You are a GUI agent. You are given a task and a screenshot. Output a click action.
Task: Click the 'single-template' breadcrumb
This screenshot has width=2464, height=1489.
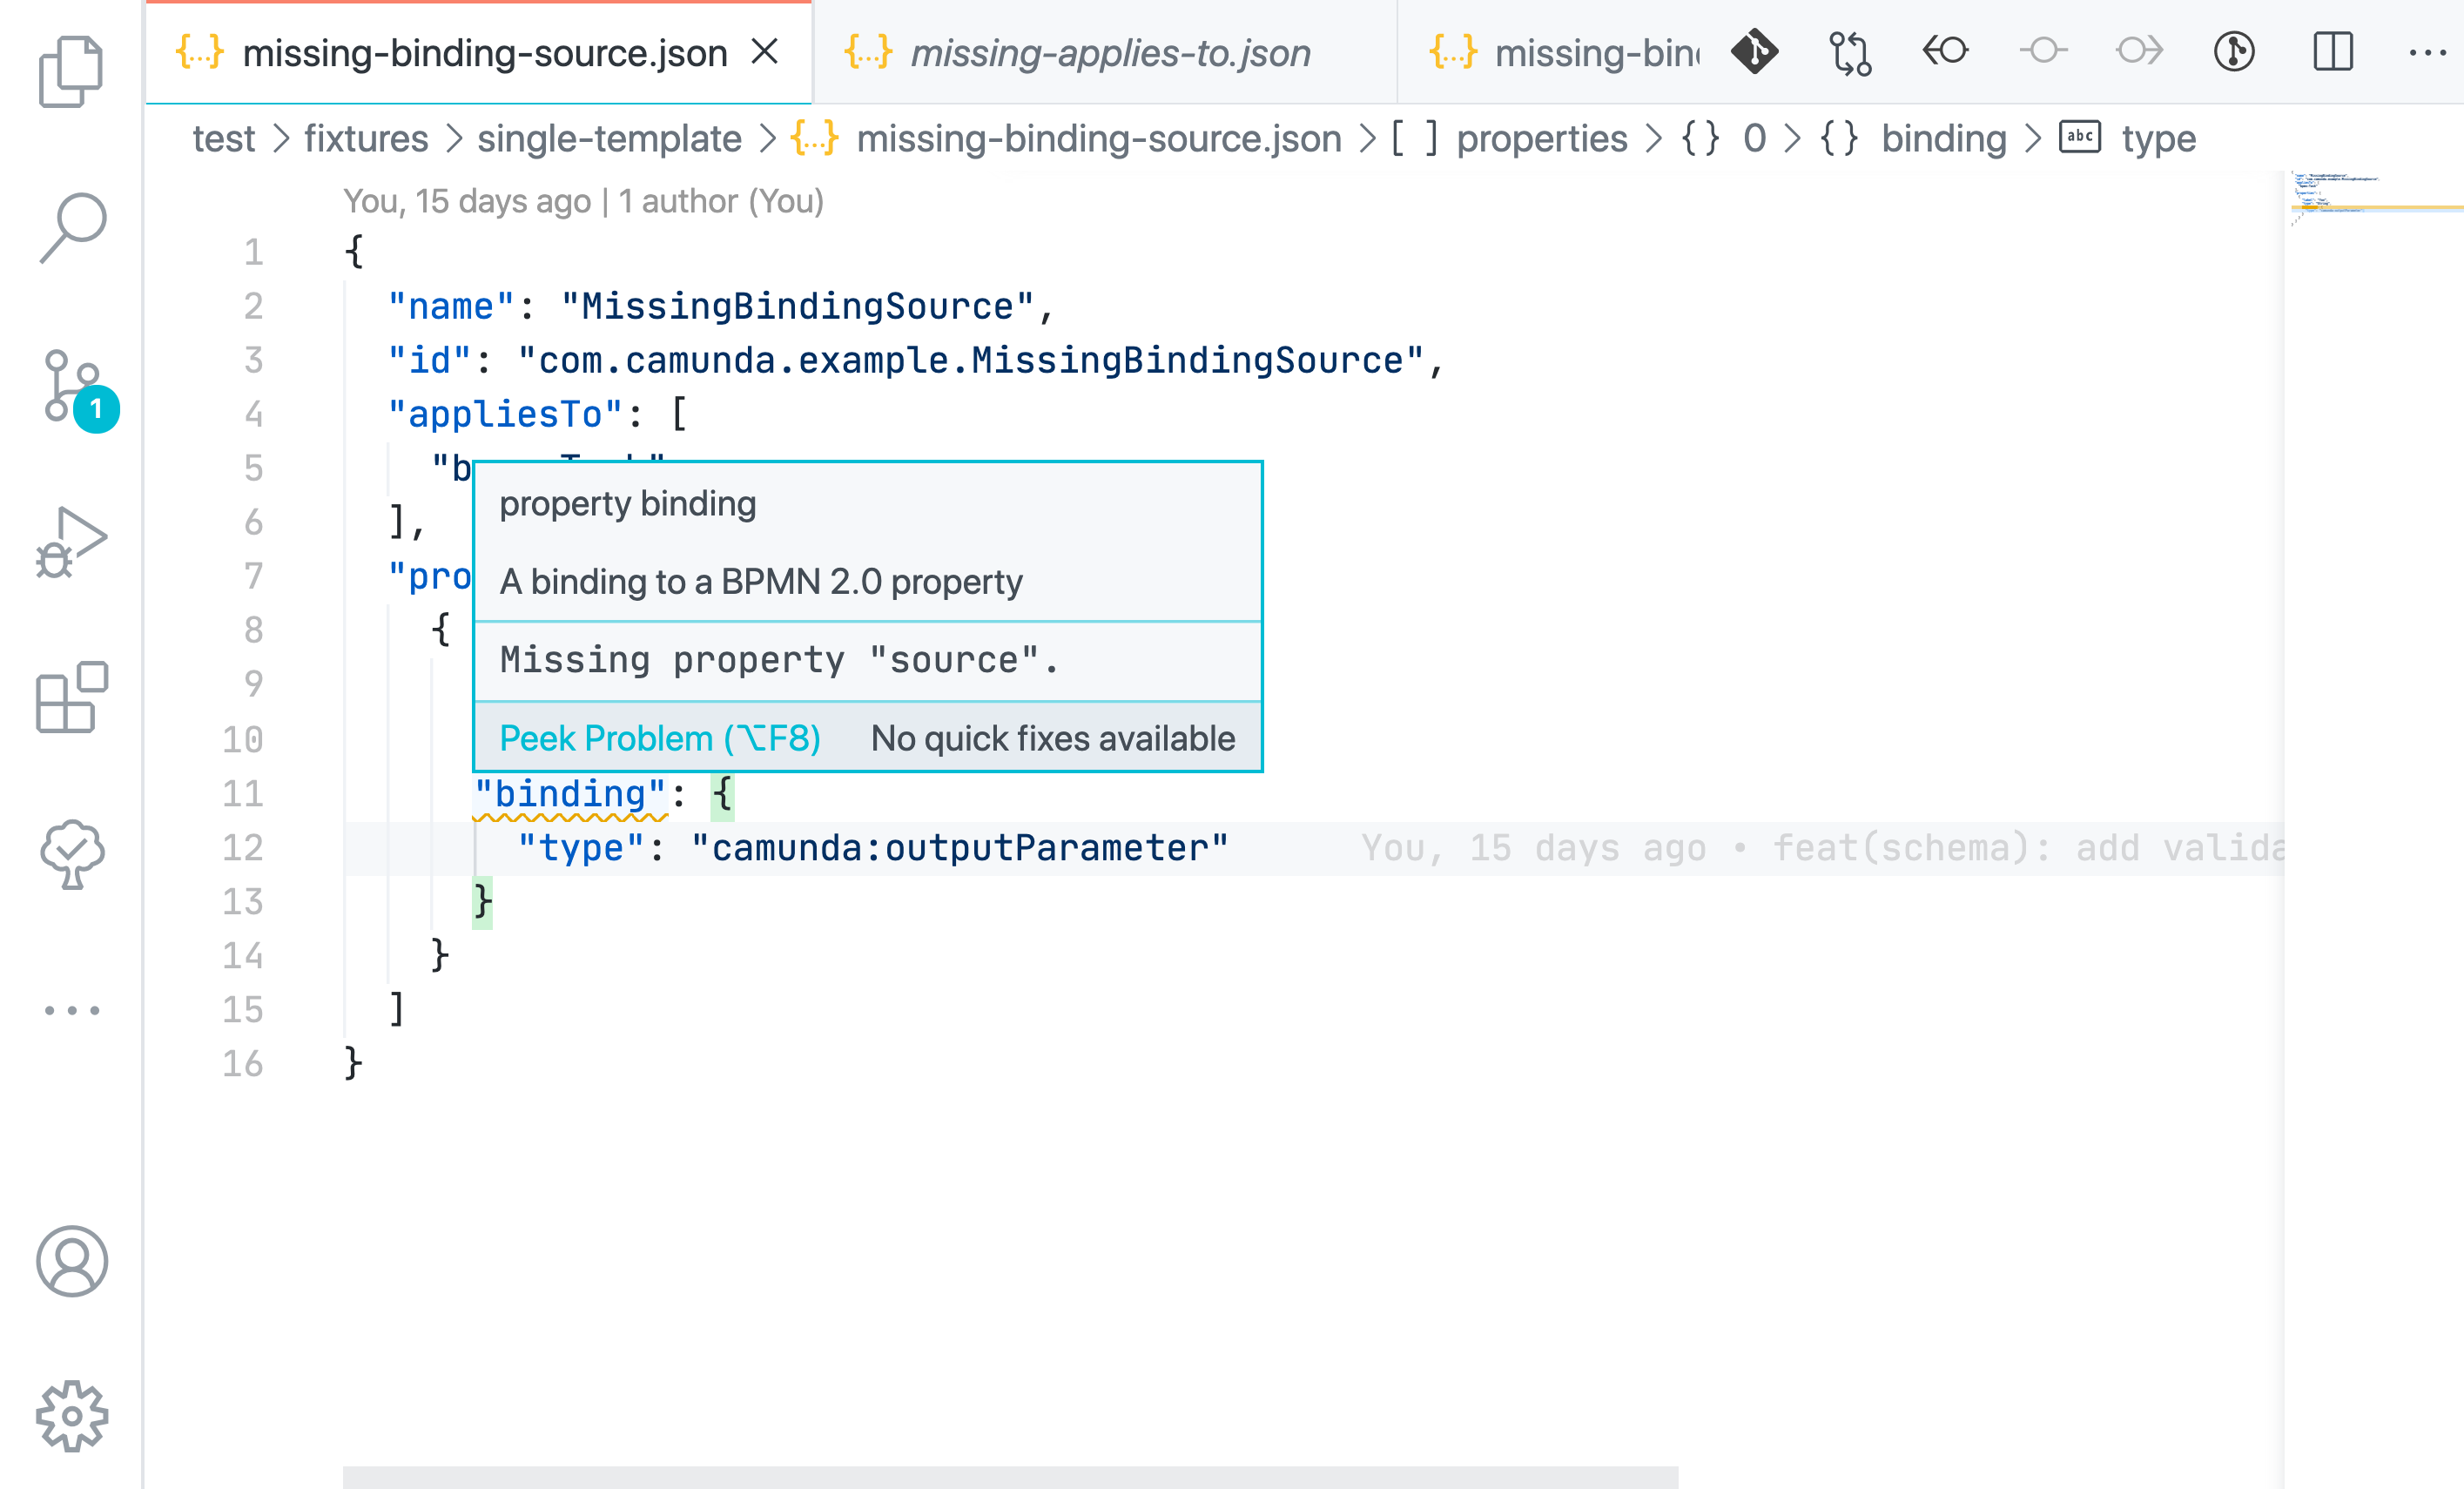coord(609,138)
